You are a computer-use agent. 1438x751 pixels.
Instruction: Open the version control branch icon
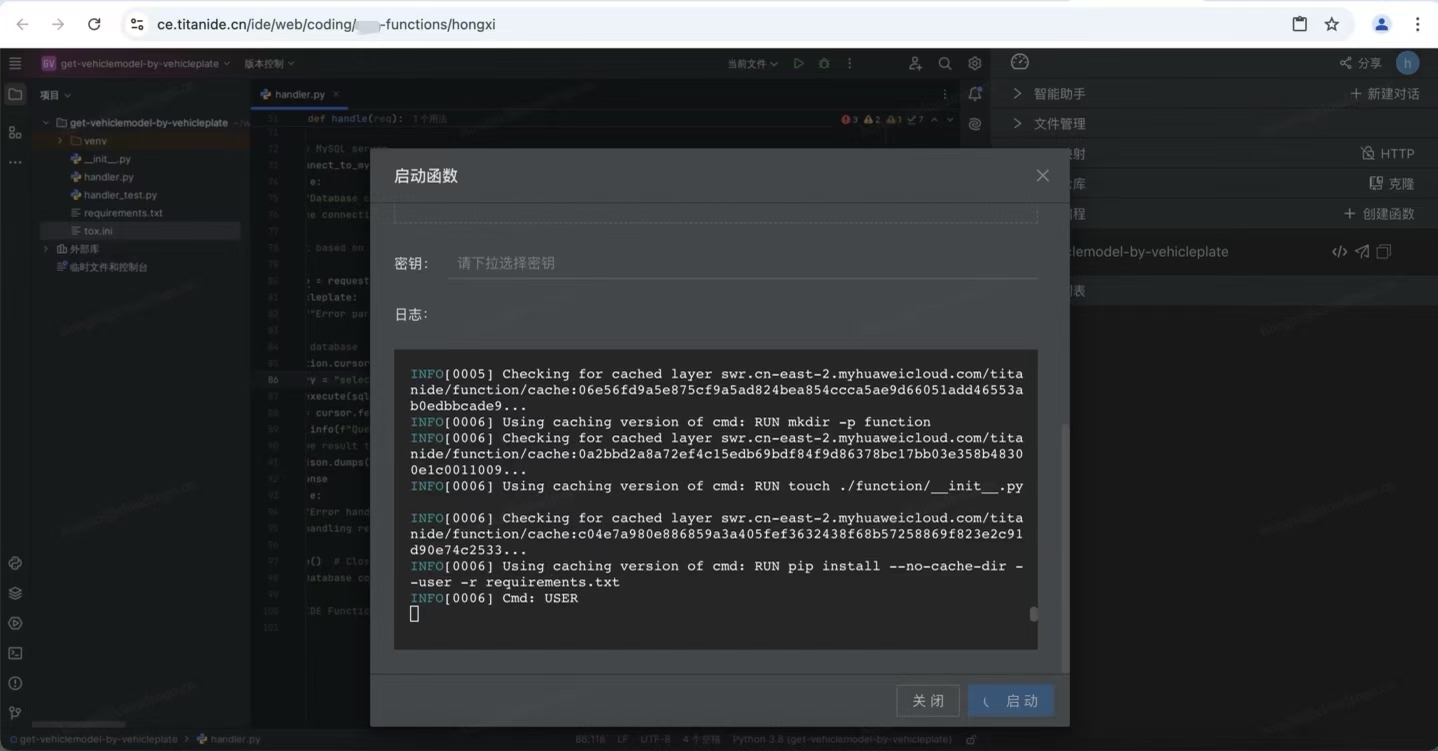point(15,713)
